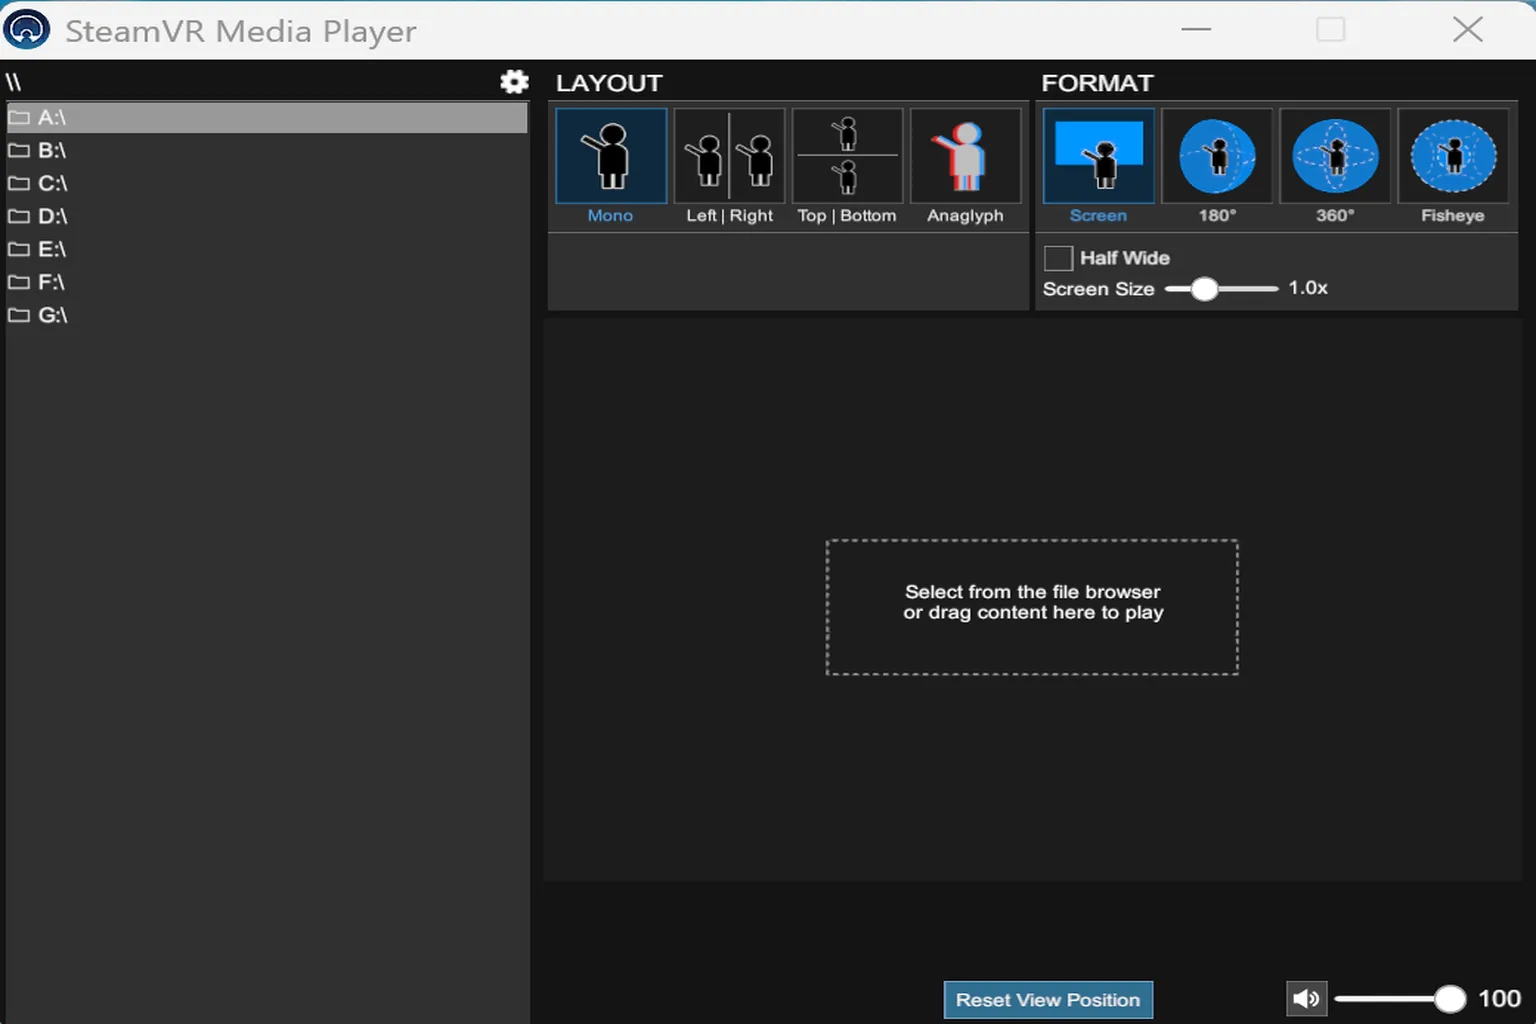This screenshot has width=1536, height=1024.
Task: Minimize the SteamVR Media Player window
Action: 1196,29
